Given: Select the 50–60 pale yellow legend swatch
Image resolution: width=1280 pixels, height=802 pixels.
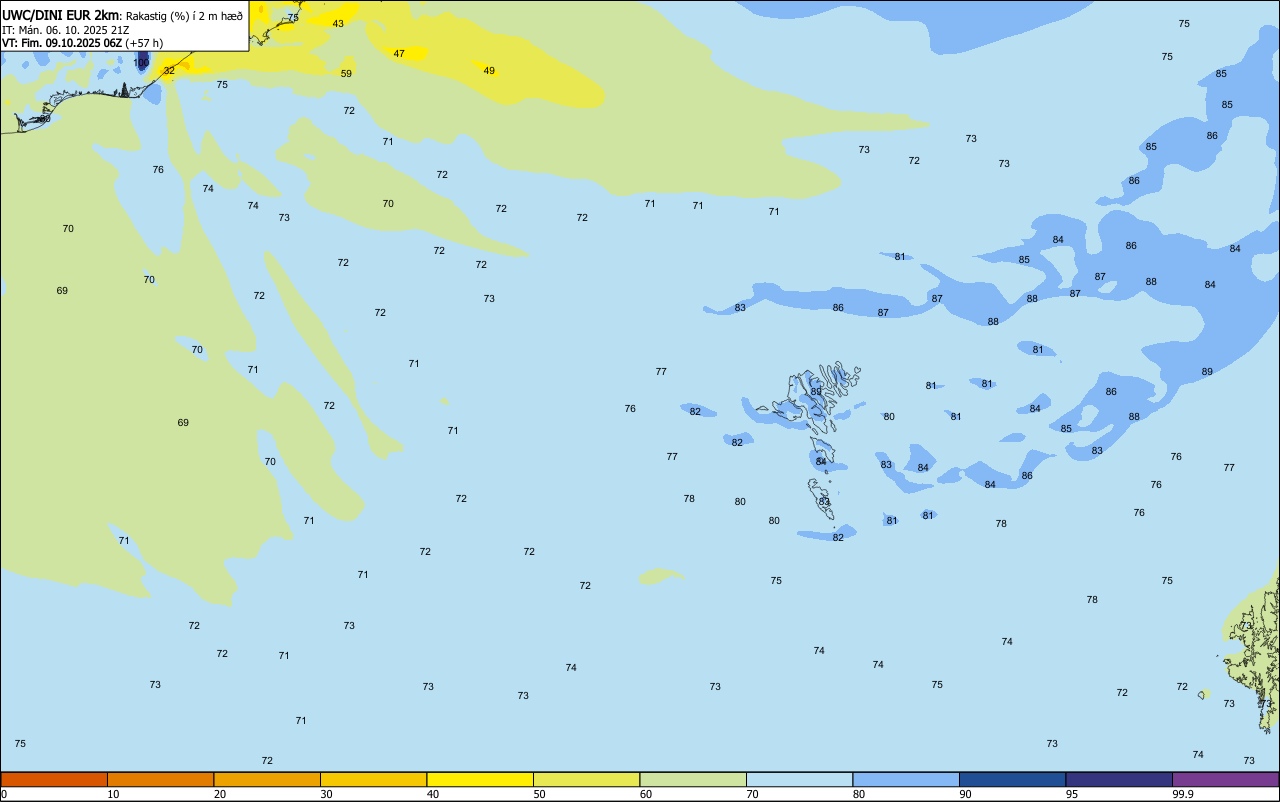Looking at the screenshot, I should [586, 779].
